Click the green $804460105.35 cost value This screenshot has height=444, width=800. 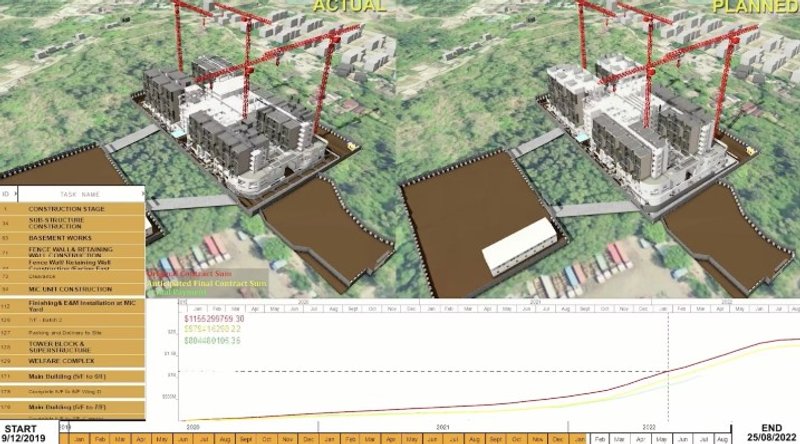pyautogui.click(x=212, y=340)
